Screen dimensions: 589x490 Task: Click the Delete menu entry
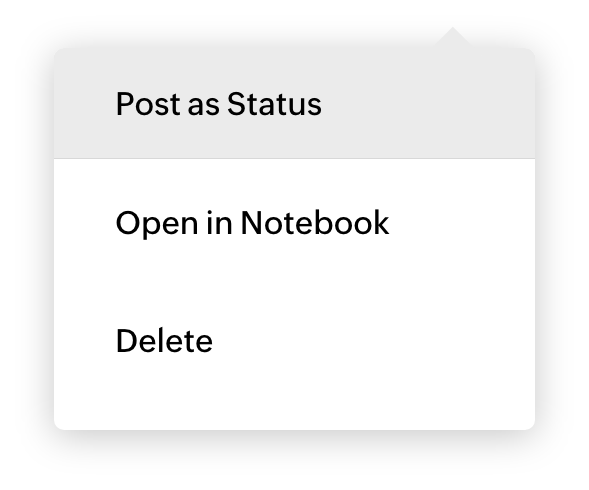pyautogui.click(x=294, y=341)
